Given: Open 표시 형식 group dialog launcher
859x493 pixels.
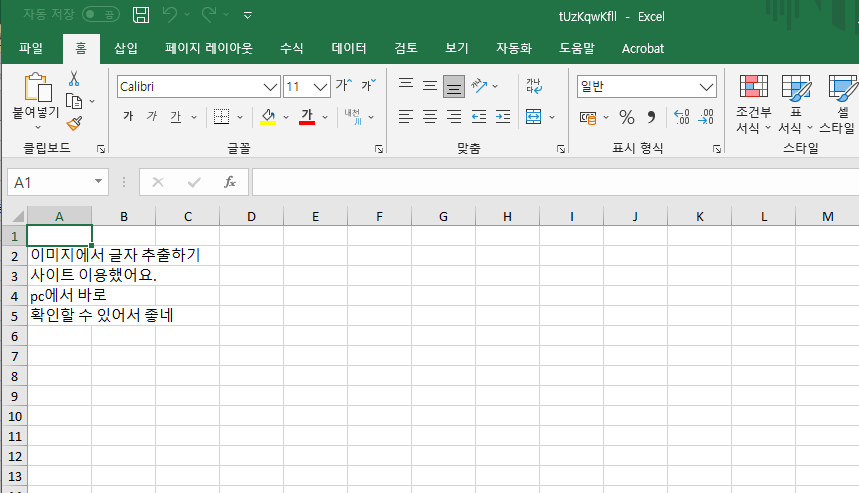Looking at the screenshot, I should 717,149.
